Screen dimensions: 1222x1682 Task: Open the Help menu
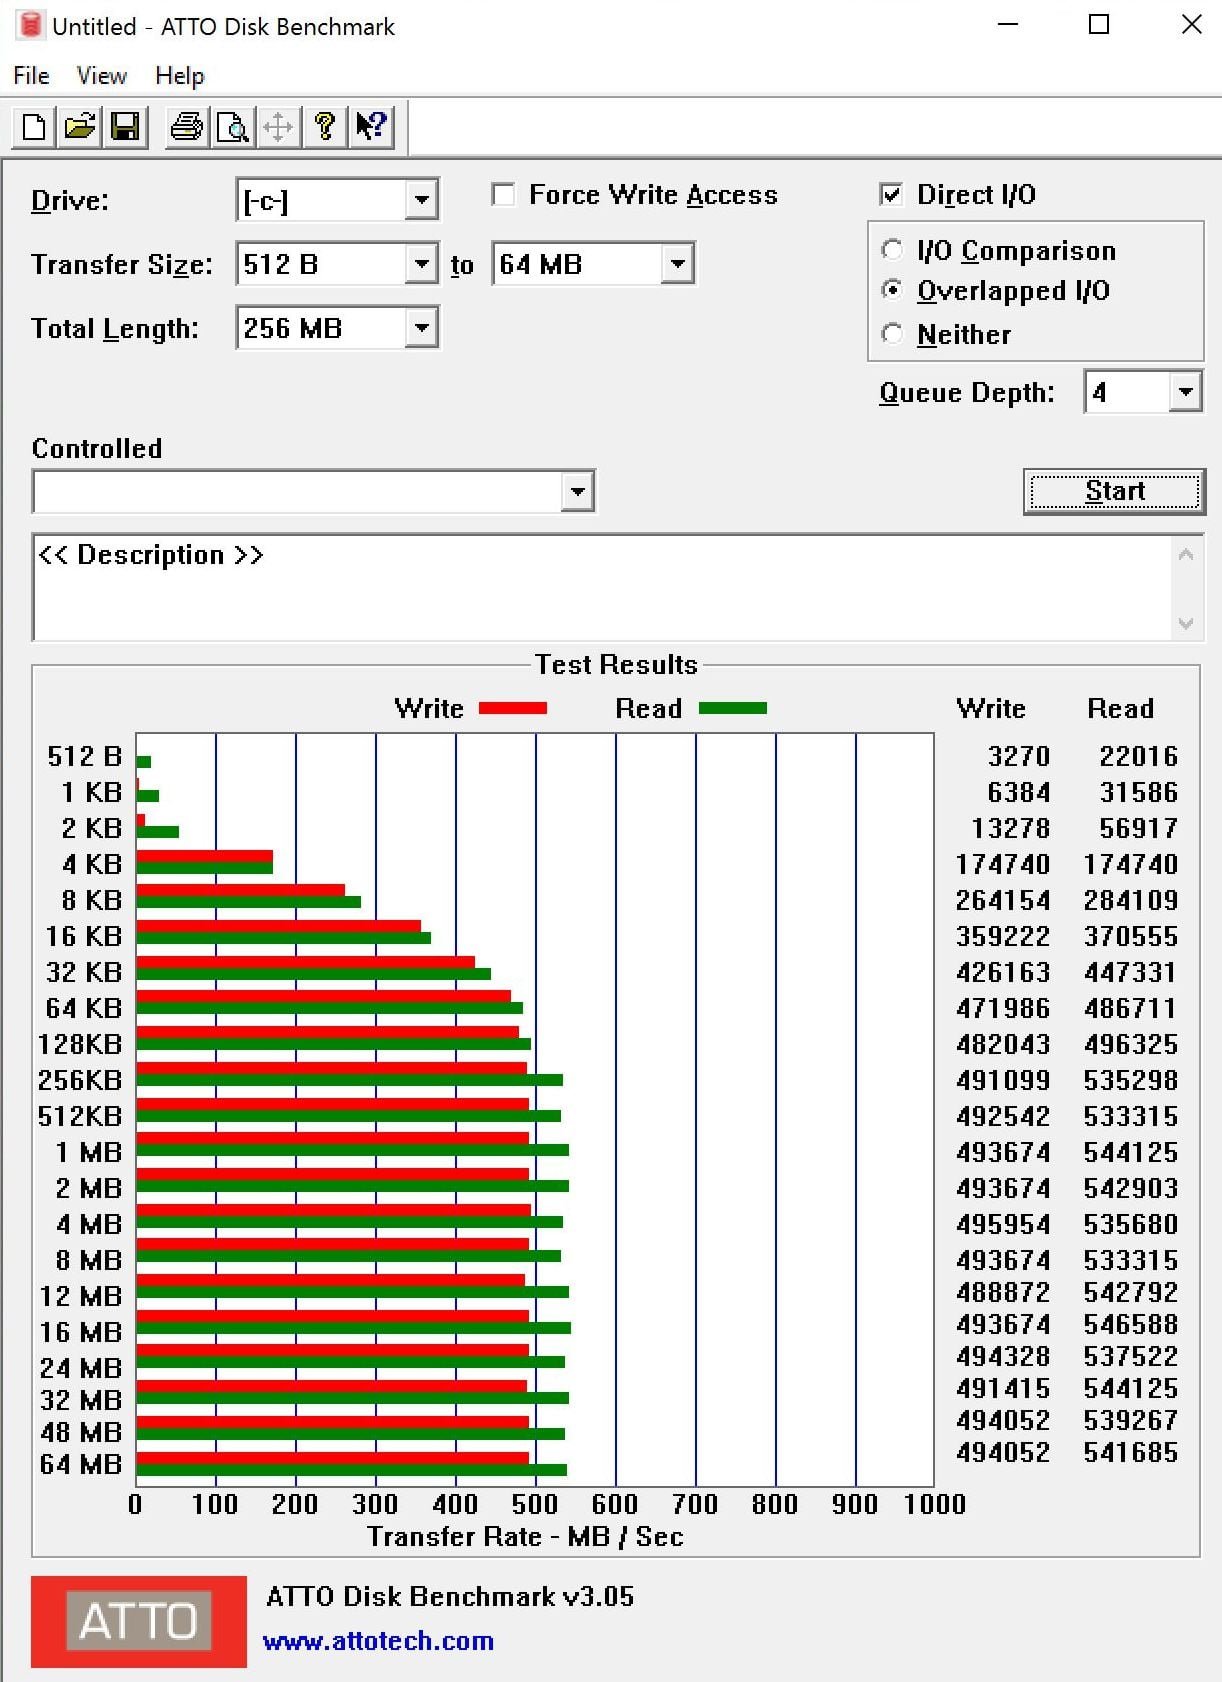(179, 76)
